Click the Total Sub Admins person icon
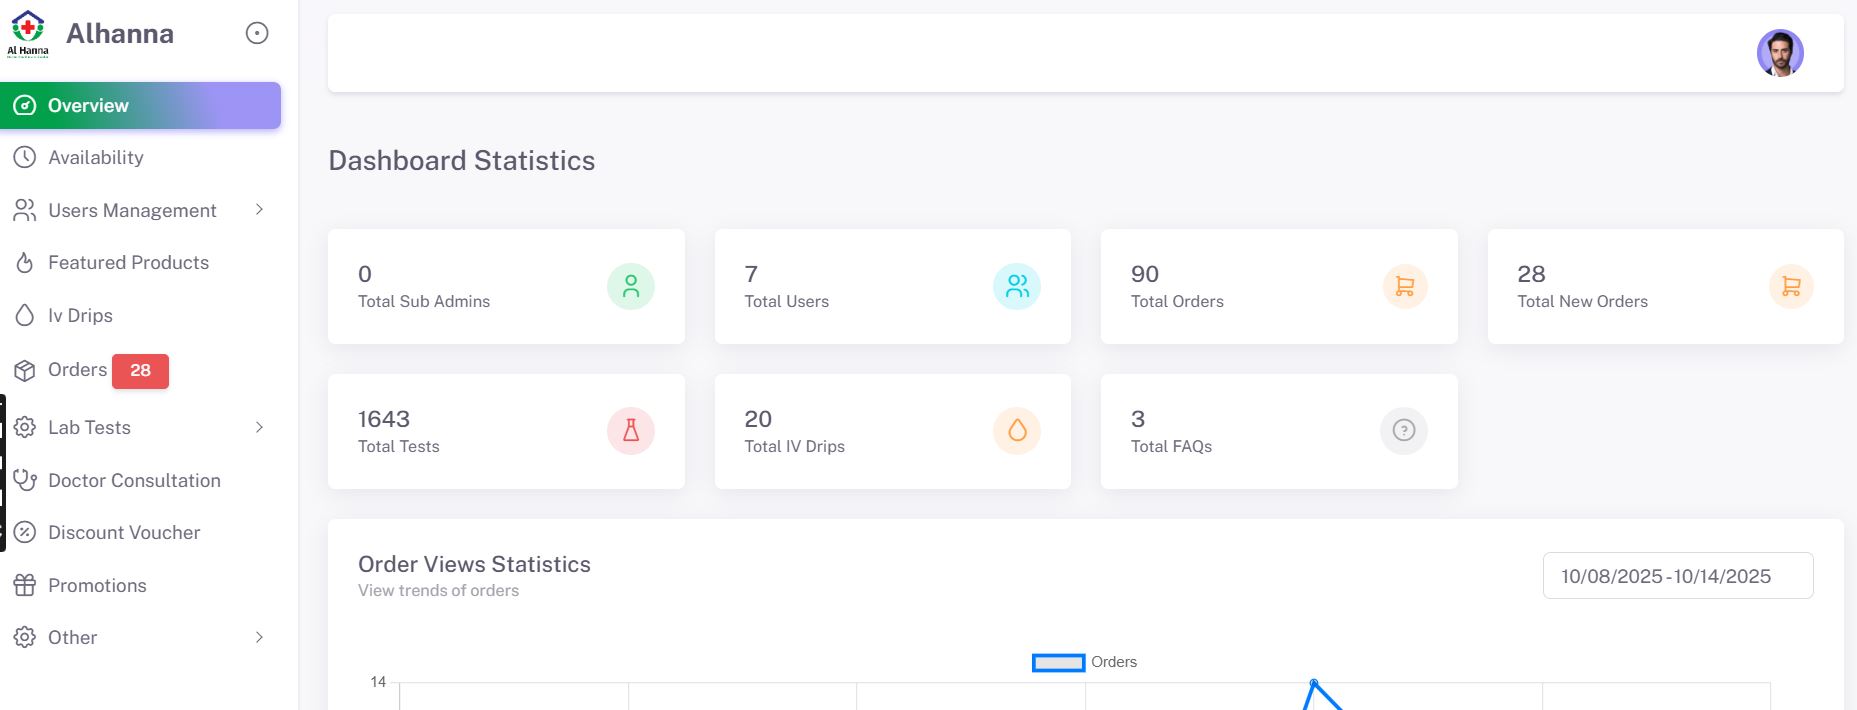The width and height of the screenshot is (1857, 710). pos(631,287)
